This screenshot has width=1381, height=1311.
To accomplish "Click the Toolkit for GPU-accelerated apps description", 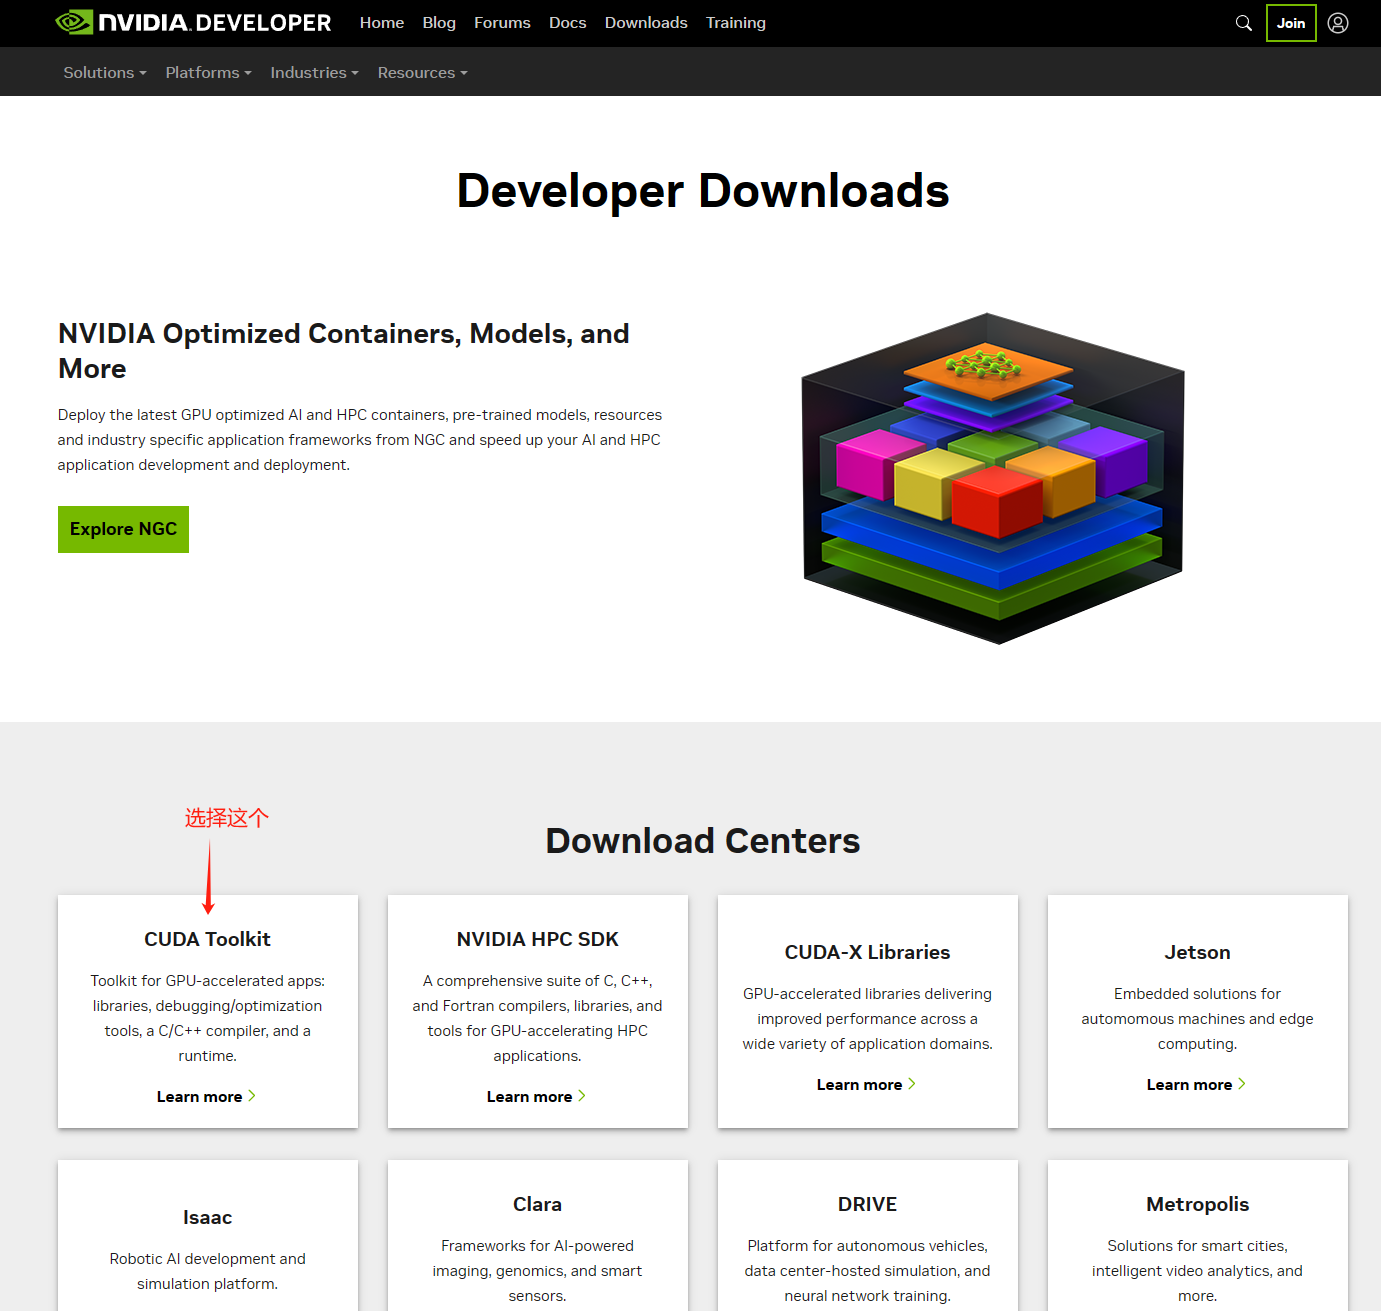I will pyautogui.click(x=207, y=1018).
